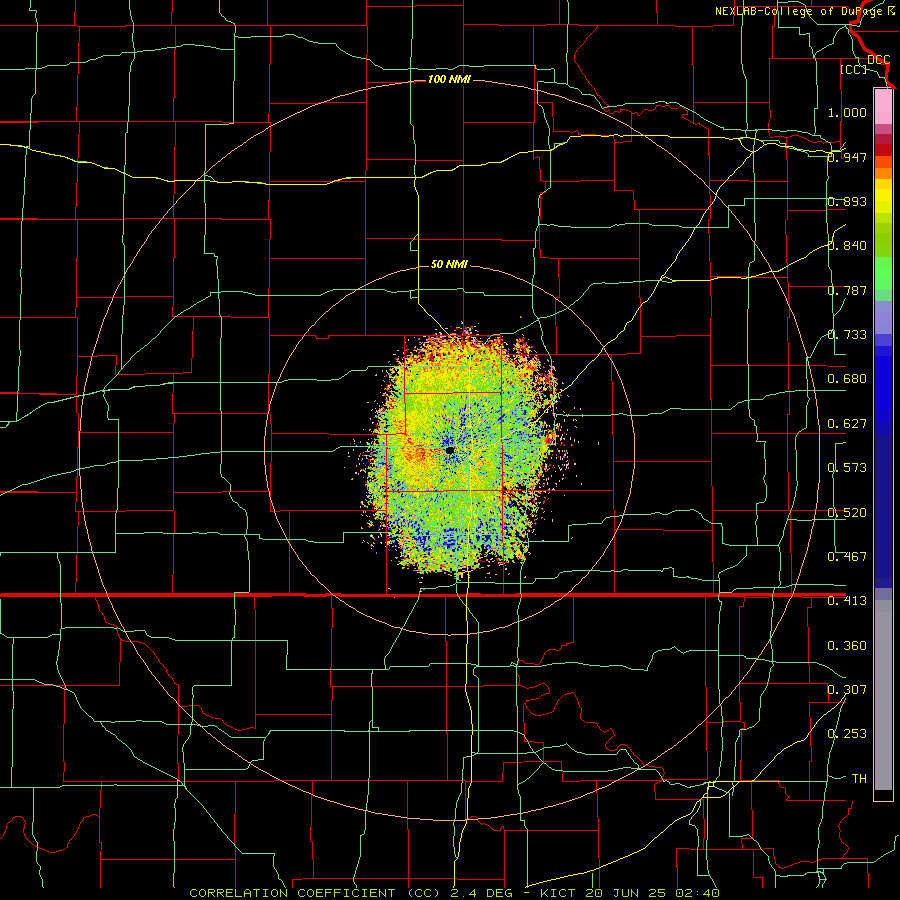Viewport: 900px width, 900px height.
Task: Click the 0.680 legend value
Action: [847, 379]
